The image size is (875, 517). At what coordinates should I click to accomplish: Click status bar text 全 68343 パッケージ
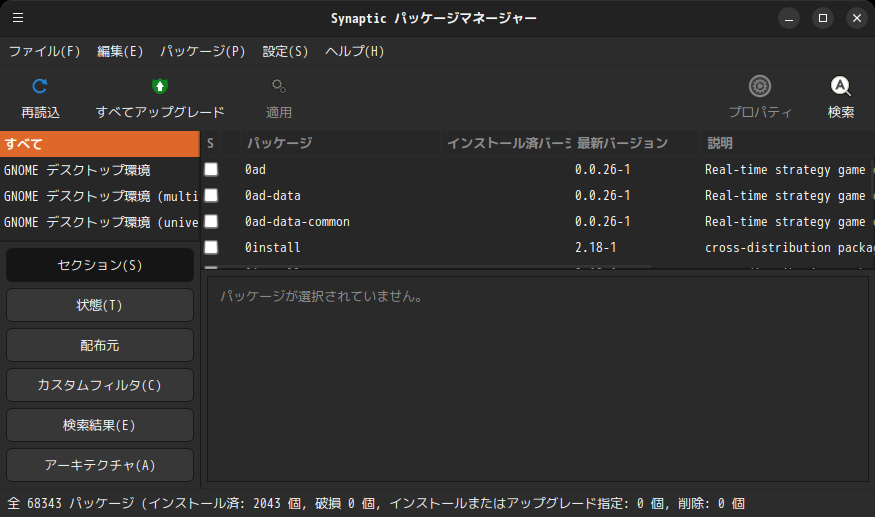[71, 504]
